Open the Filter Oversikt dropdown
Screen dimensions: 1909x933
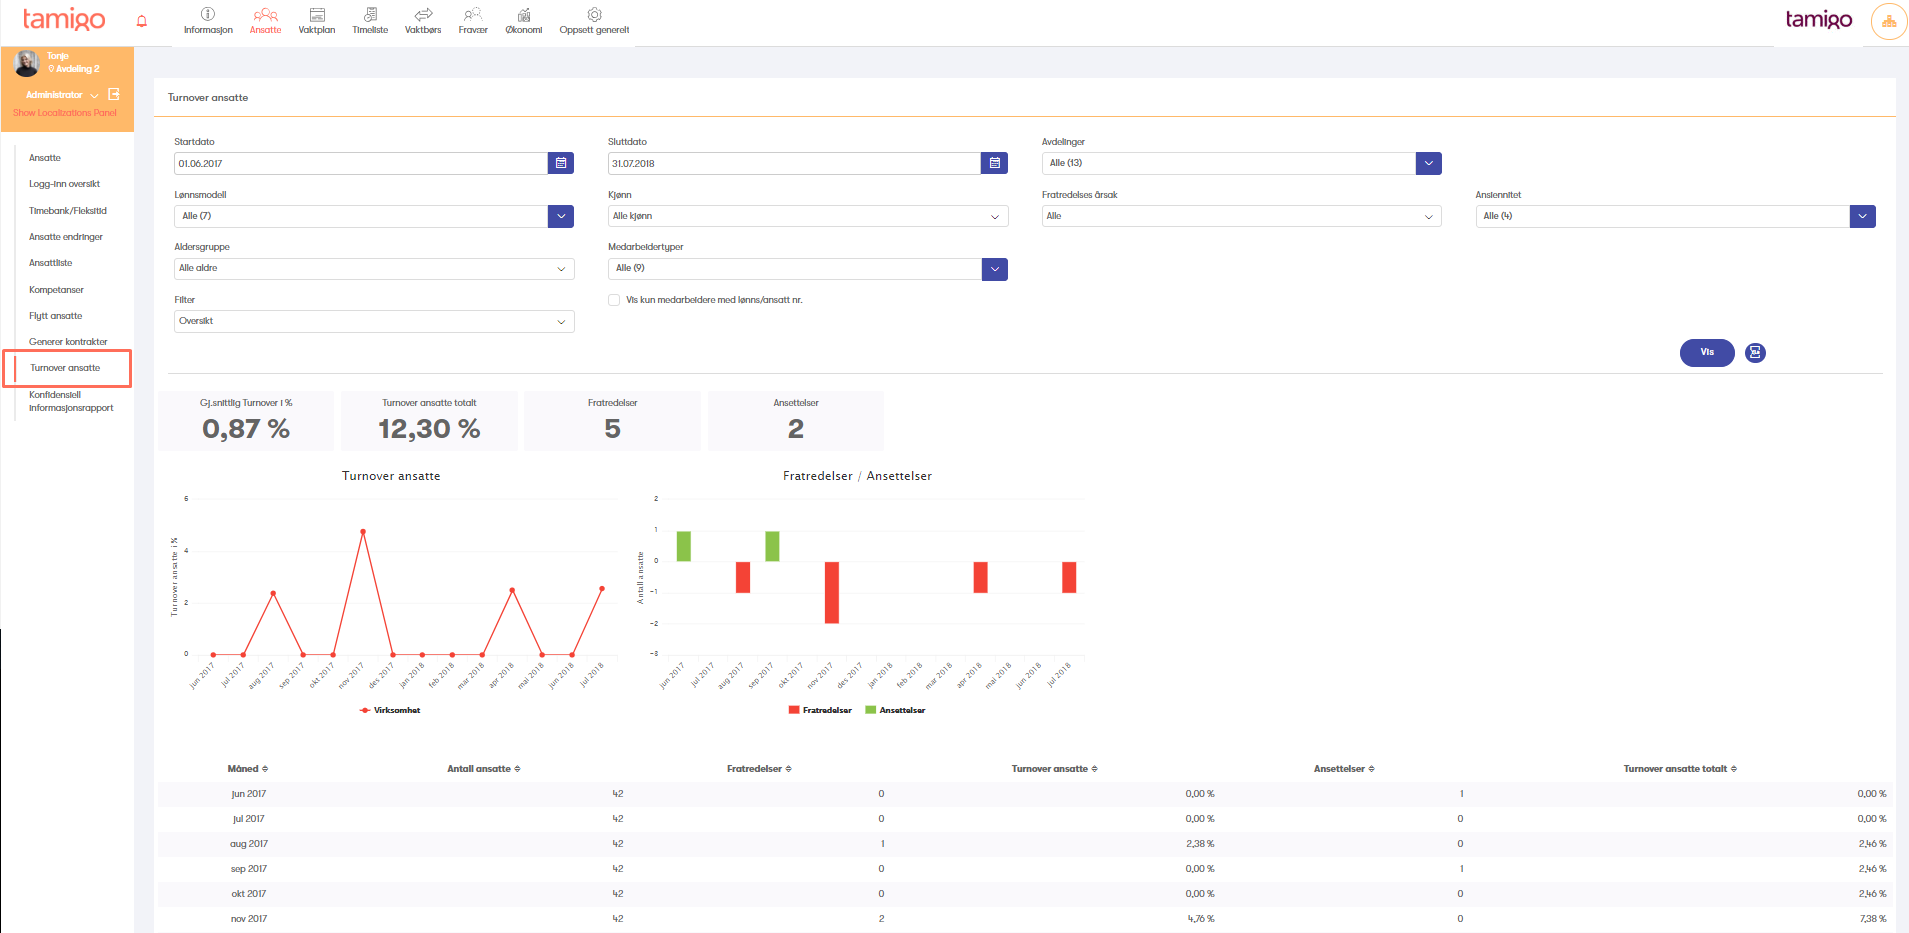(374, 321)
